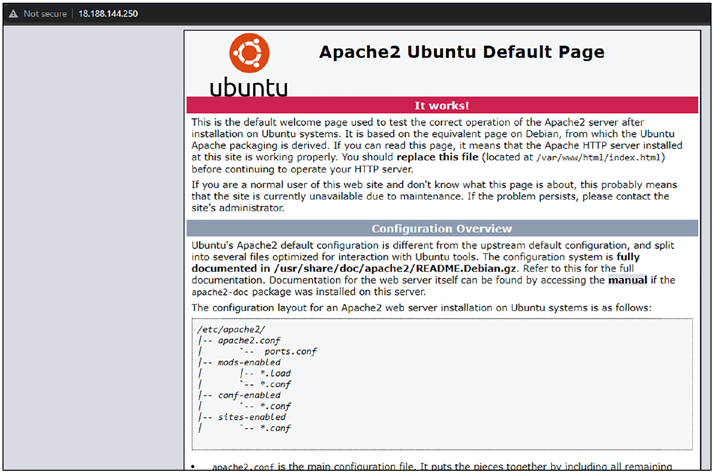This screenshot has height=473, width=714.
Task: Click the 'Apache2 Ubuntu Default Page' heading
Action: pyautogui.click(x=461, y=52)
